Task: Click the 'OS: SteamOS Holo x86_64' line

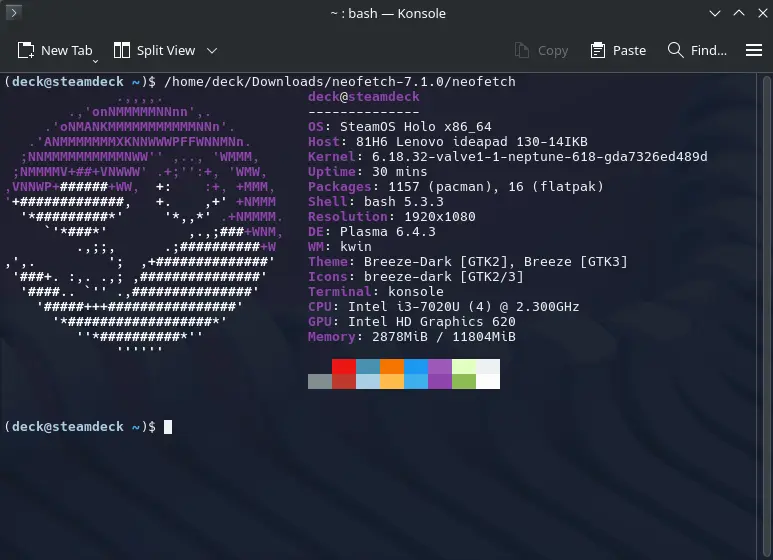Action: coord(400,127)
